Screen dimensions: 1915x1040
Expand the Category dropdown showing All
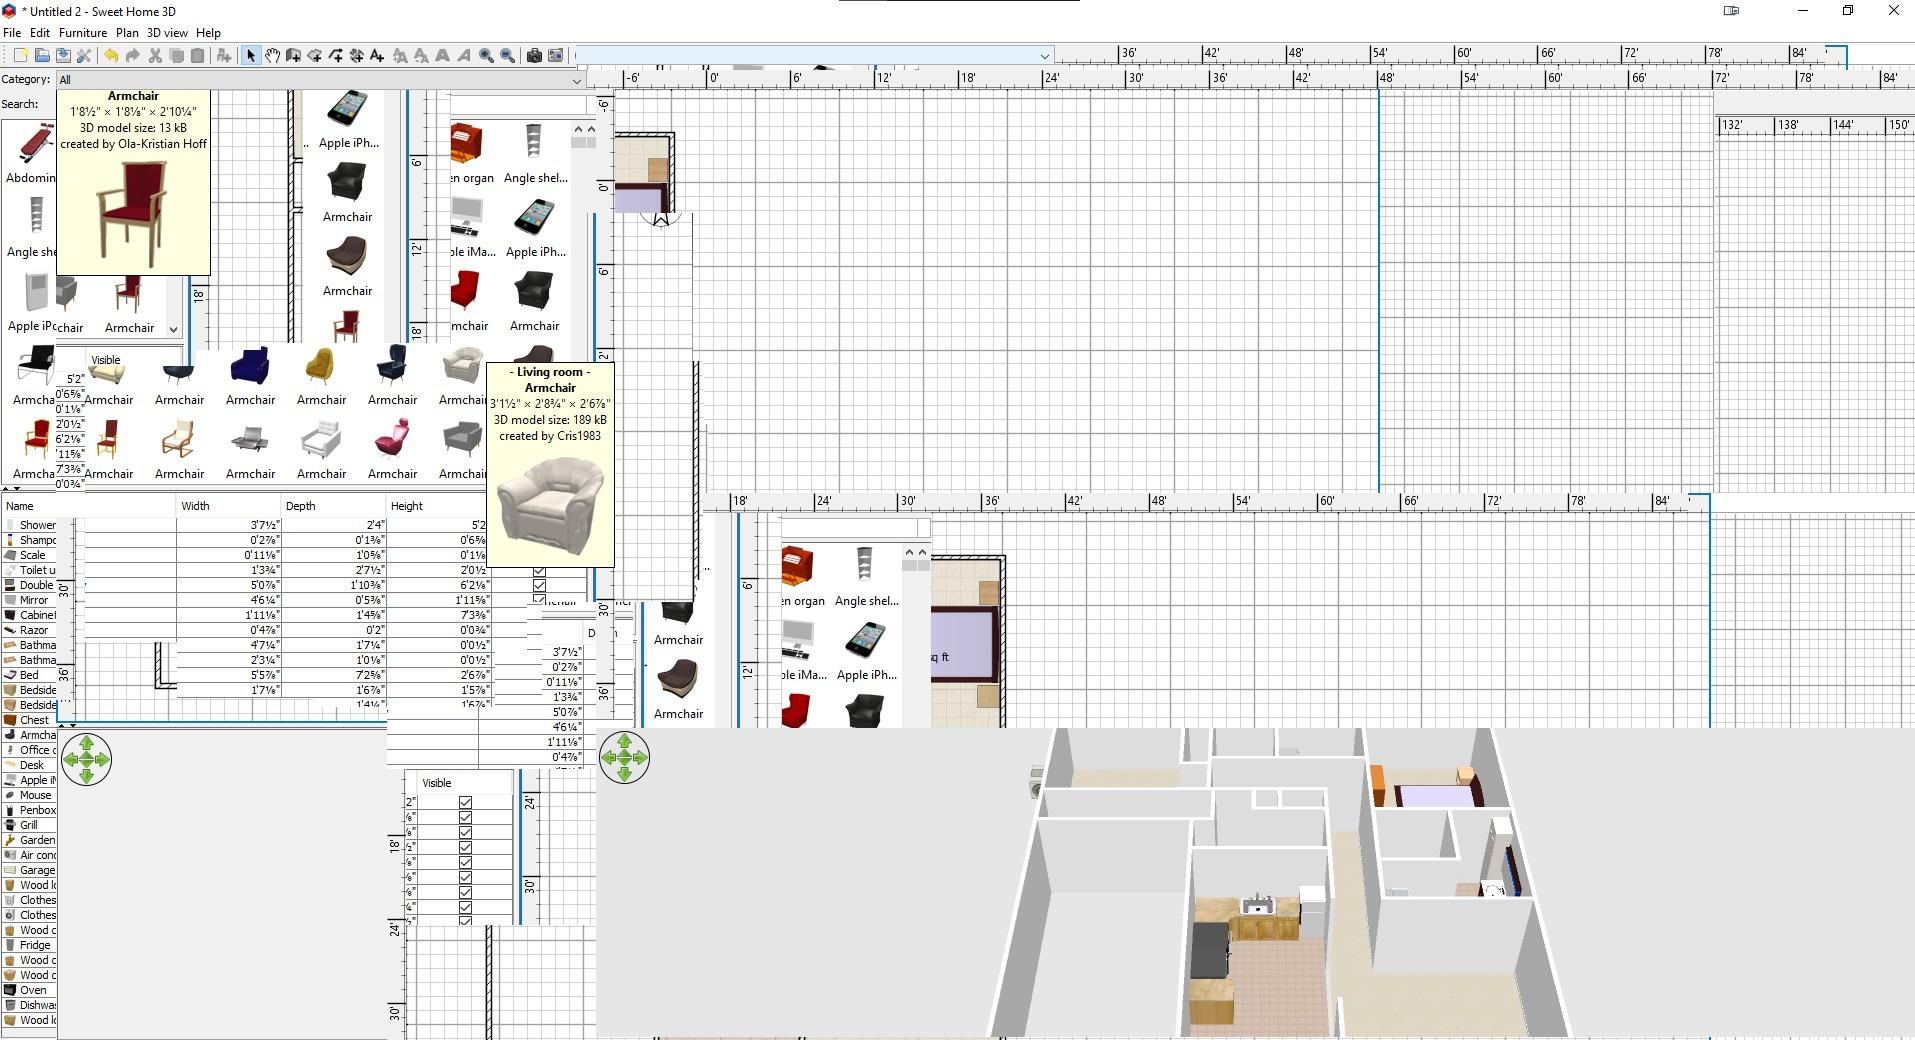tap(320, 80)
